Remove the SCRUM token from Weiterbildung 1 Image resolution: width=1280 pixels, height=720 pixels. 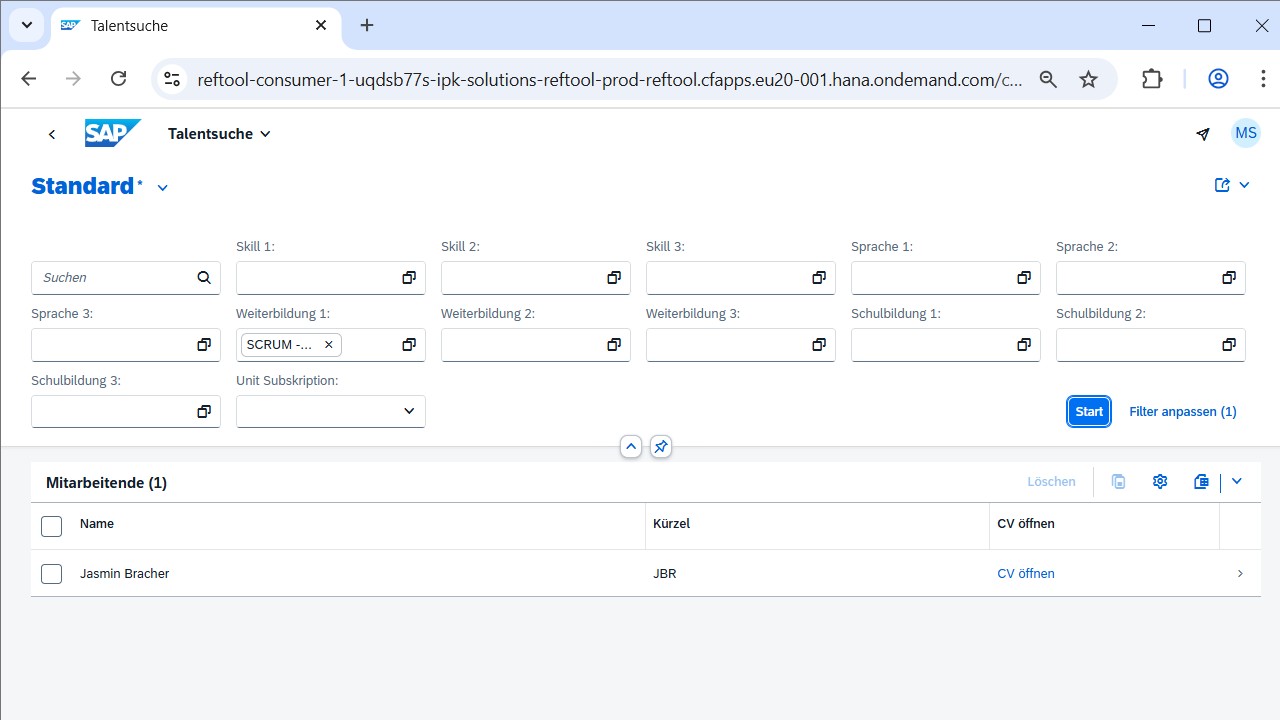point(328,345)
